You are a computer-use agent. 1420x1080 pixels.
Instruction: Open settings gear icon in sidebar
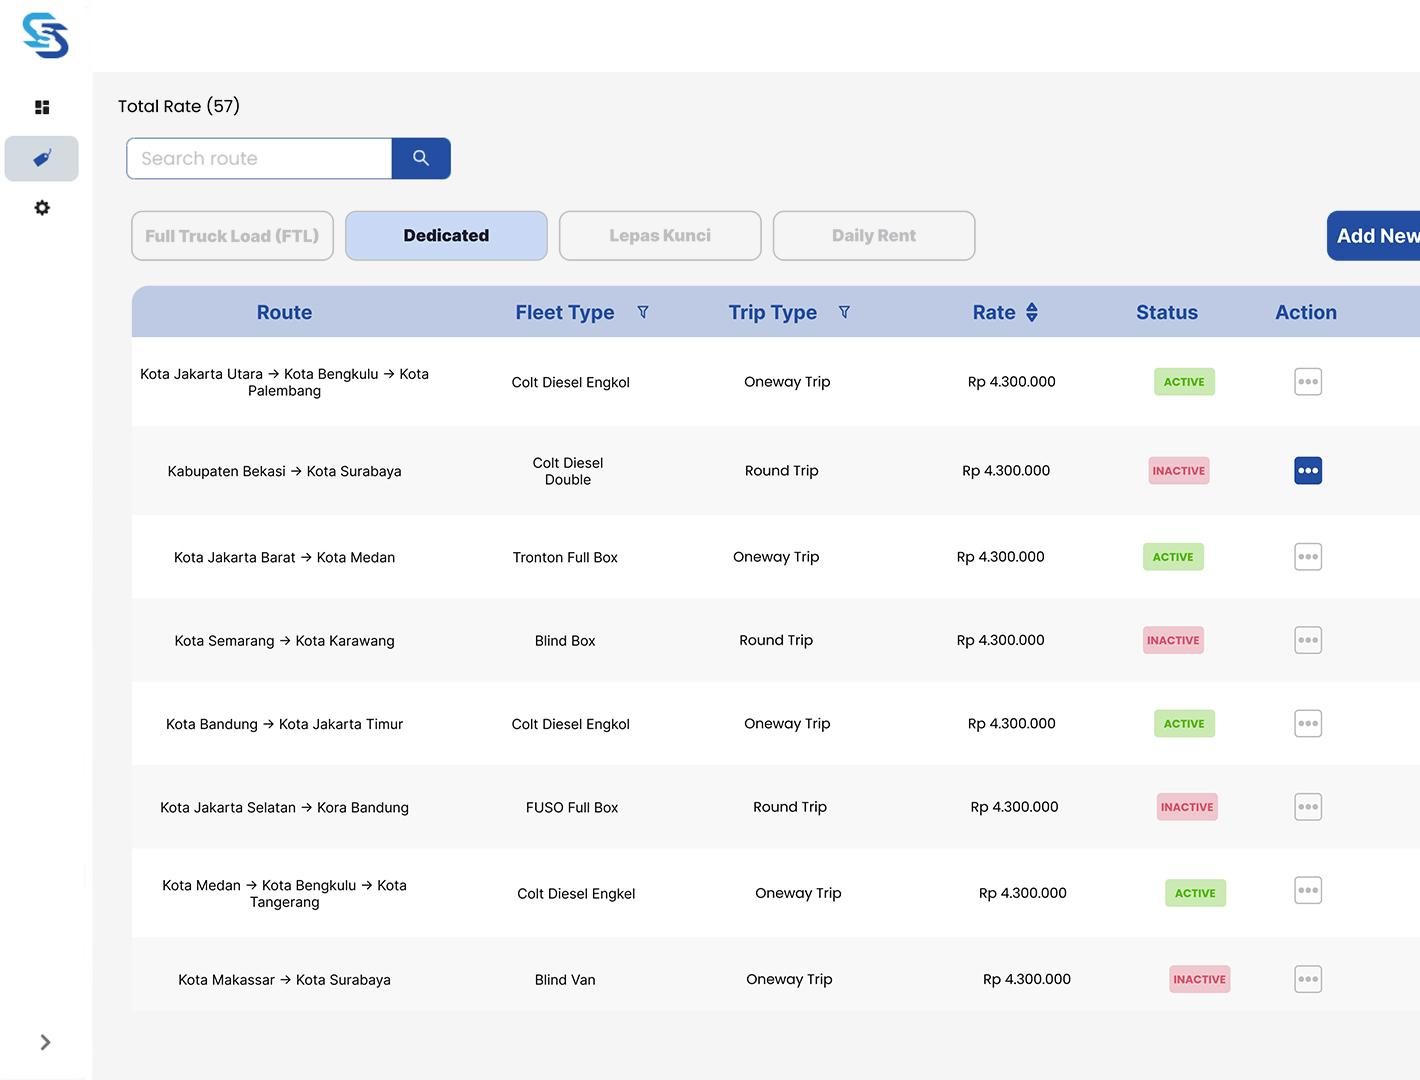tap(42, 208)
